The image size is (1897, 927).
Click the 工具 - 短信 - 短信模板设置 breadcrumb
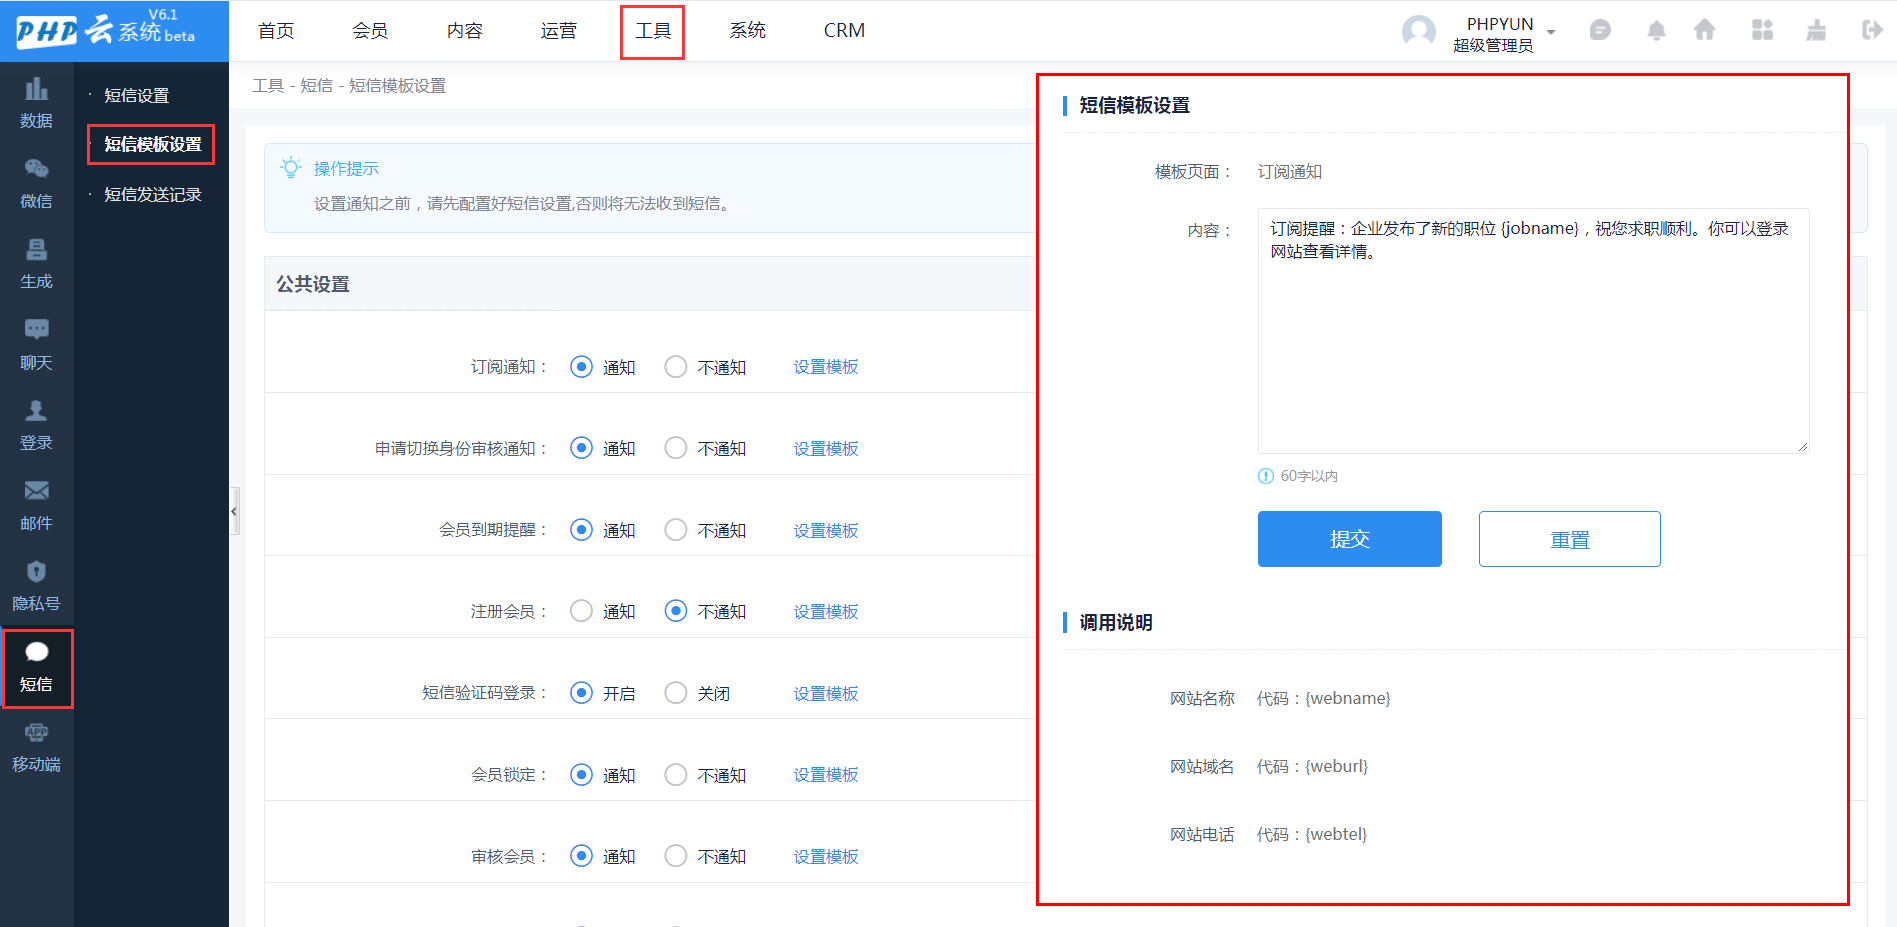pyautogui.click(x=349, y=86)
